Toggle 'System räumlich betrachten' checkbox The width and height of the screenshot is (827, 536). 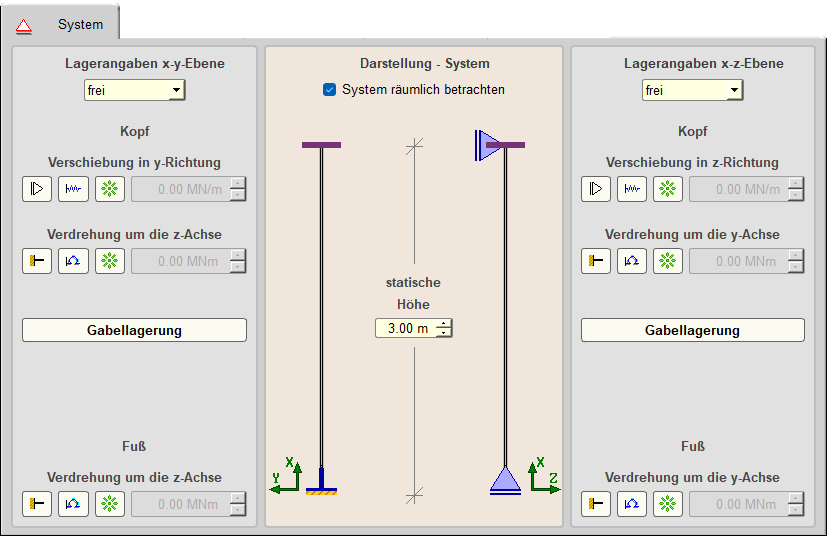click(330, 90)
